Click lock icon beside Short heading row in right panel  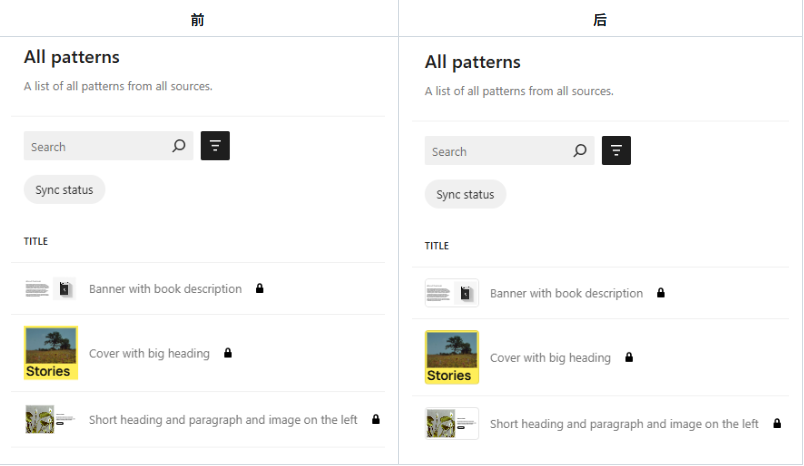pos(777,424)
